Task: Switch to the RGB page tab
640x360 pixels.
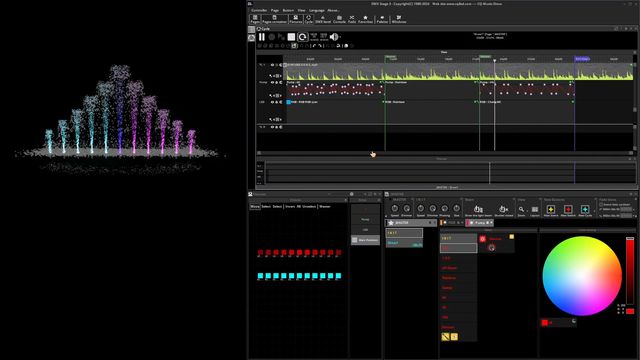Action: coord(452,223)
